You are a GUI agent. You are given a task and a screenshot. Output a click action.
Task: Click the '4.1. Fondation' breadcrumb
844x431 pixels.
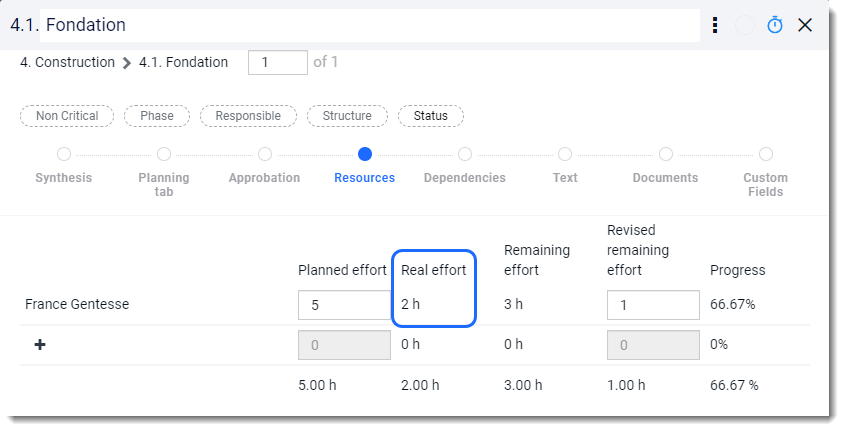(184, 62)
